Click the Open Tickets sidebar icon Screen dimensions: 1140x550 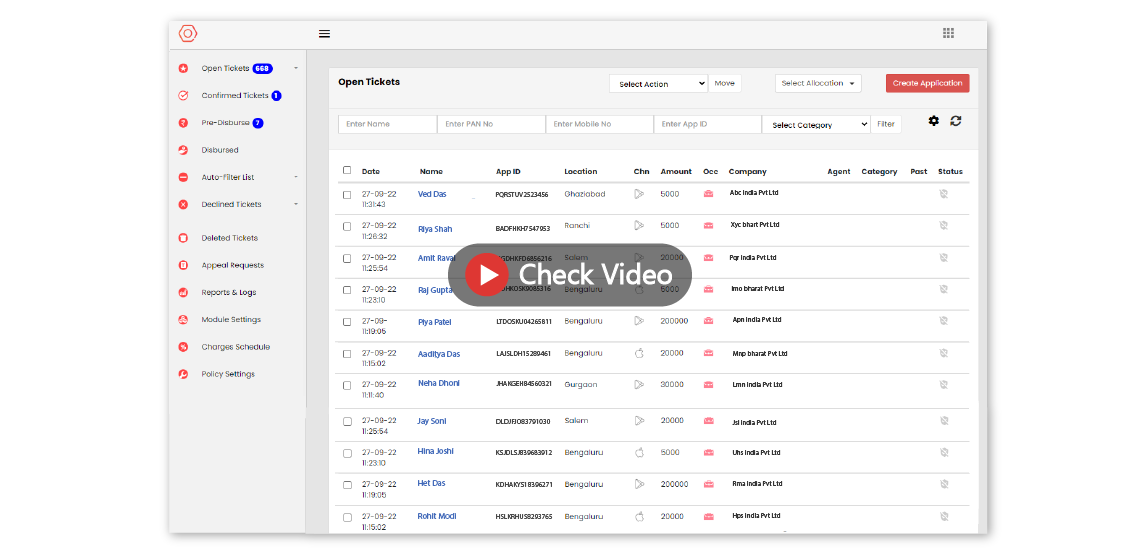183,68
